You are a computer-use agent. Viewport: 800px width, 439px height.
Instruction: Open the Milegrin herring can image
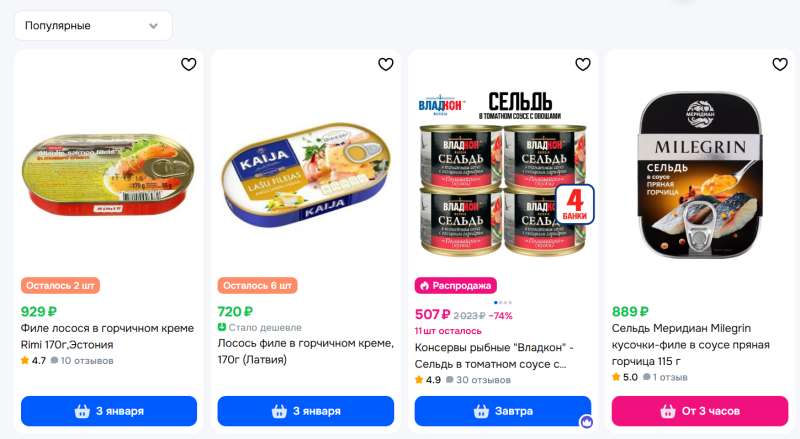click(x=700, y=175)
